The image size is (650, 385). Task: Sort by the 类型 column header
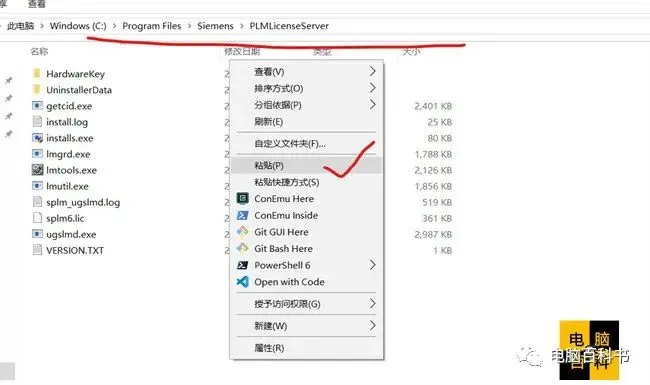[x=322, y=51]
